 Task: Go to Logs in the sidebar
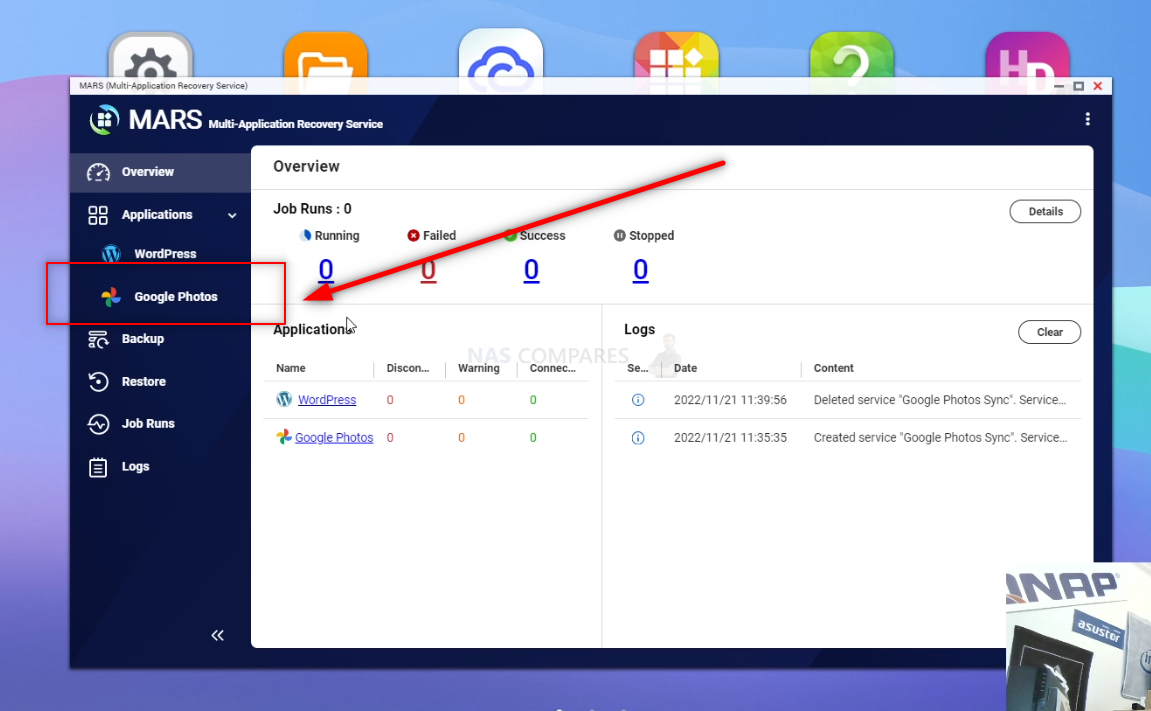135,466
